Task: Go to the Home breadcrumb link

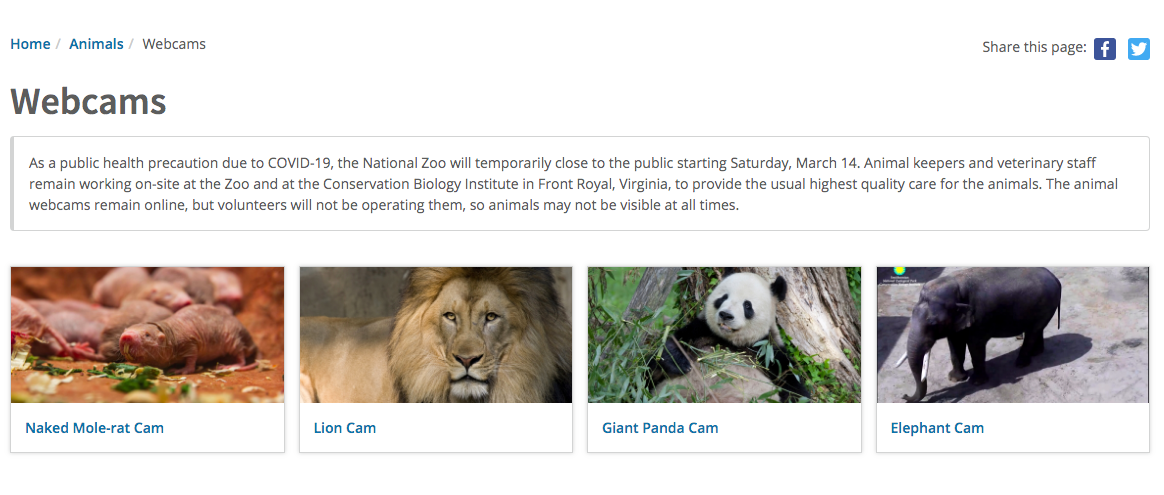Action: click(x=30, y=44)
